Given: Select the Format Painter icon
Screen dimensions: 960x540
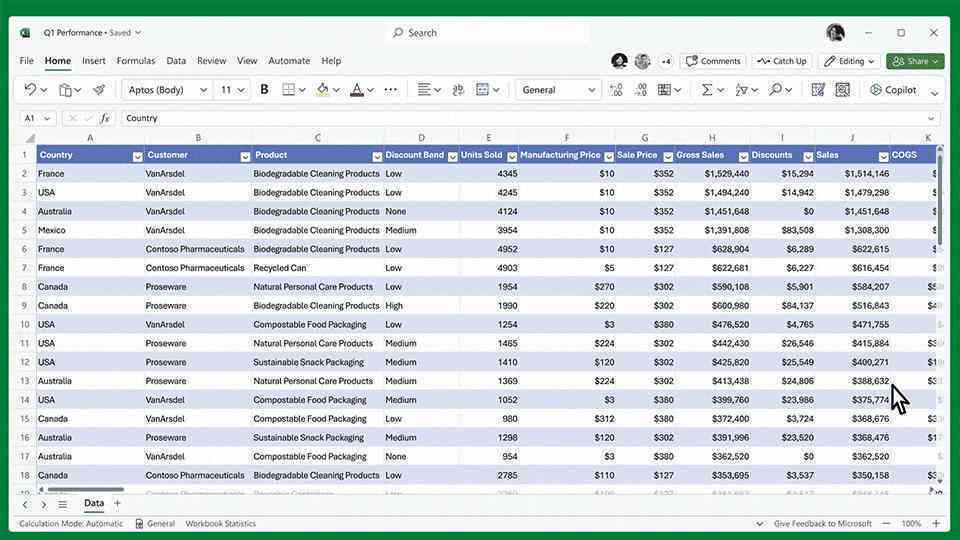Looking at the screenshot, I should tap(99, 90).
